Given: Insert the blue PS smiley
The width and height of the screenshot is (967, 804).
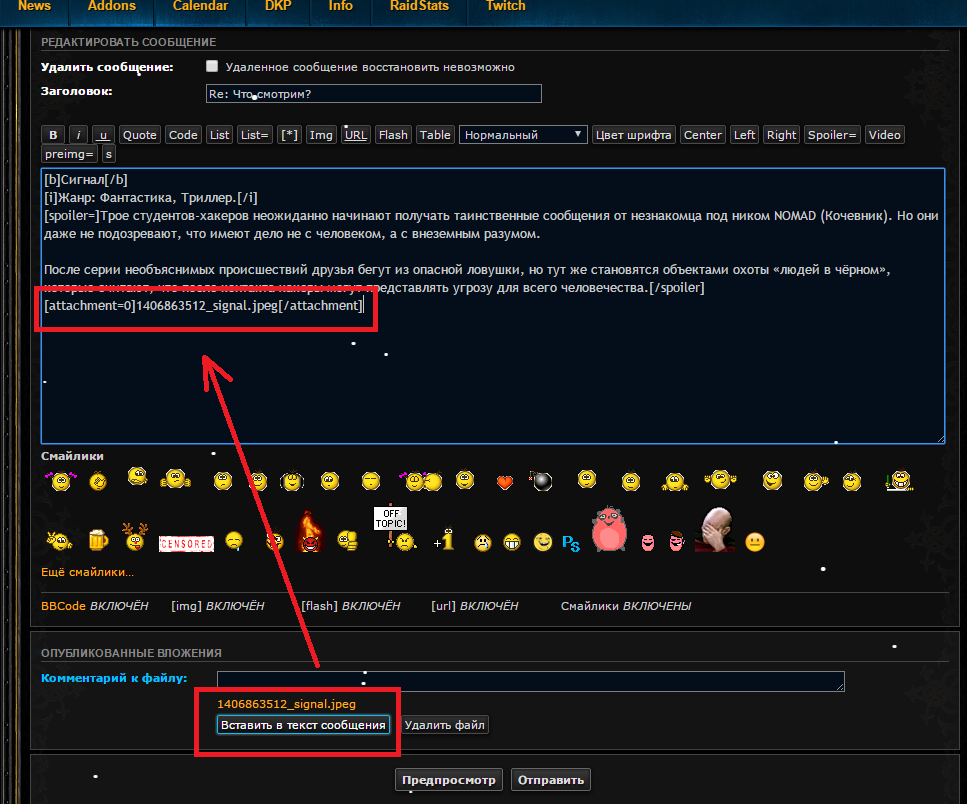Looking at the screenshot, I should (x=571, y=543).
